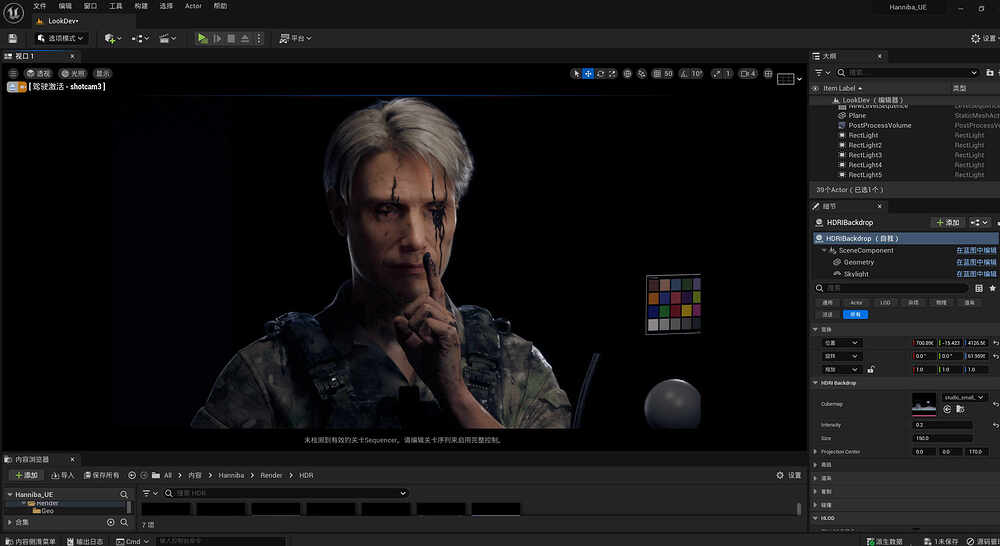Toggle surface snapping icon in viewport

[x=642, y=73]
